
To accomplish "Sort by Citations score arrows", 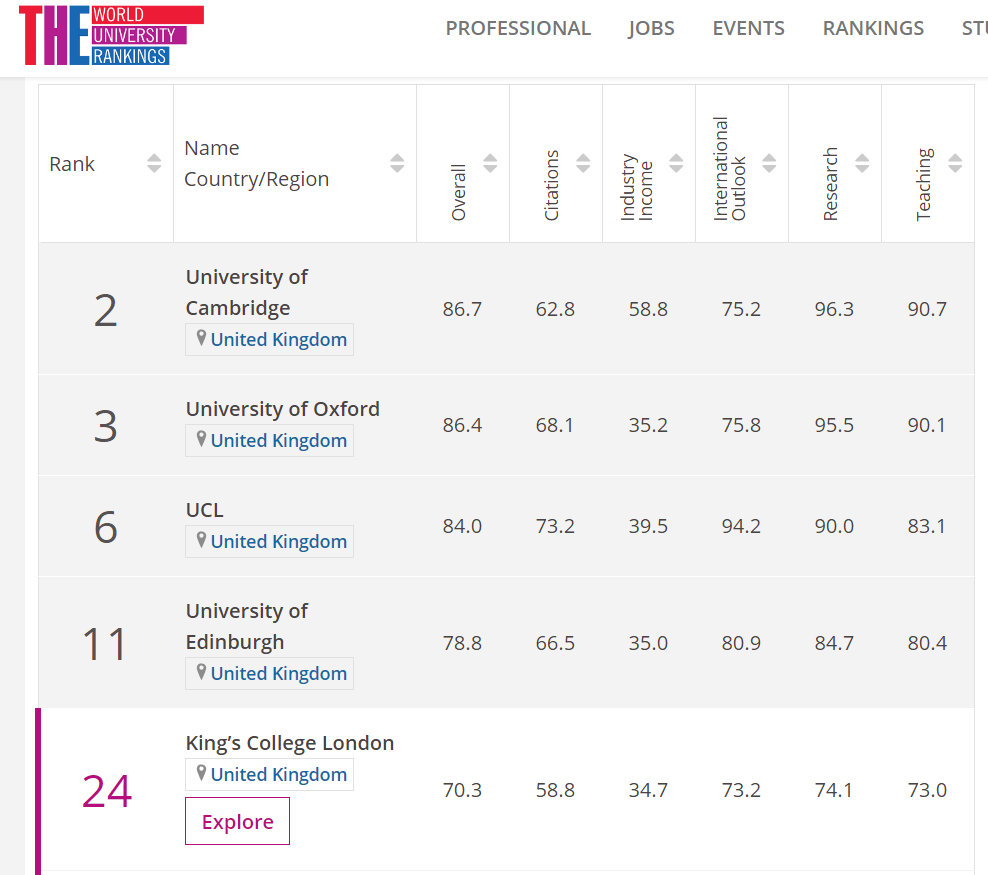I will click(x=583, y=163).
